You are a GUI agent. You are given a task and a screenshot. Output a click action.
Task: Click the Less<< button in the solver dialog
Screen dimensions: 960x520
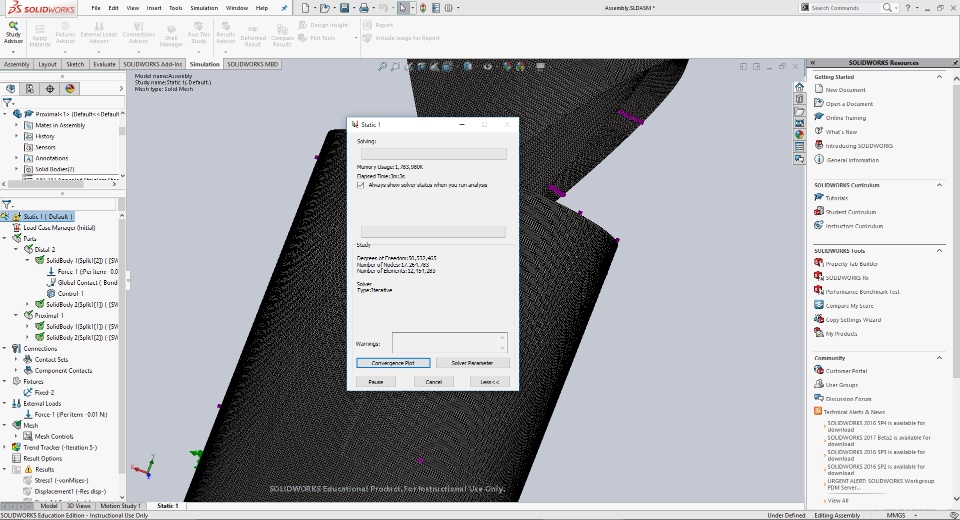tap(490, 382)
